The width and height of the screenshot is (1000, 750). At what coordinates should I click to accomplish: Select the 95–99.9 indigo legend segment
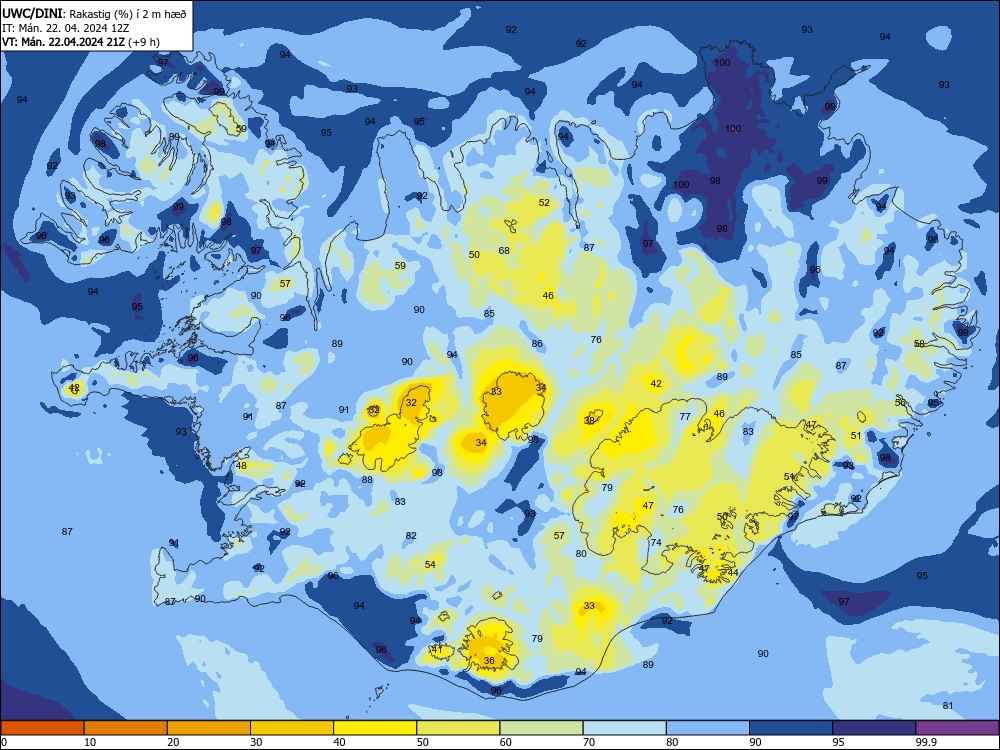pos(874,728)
